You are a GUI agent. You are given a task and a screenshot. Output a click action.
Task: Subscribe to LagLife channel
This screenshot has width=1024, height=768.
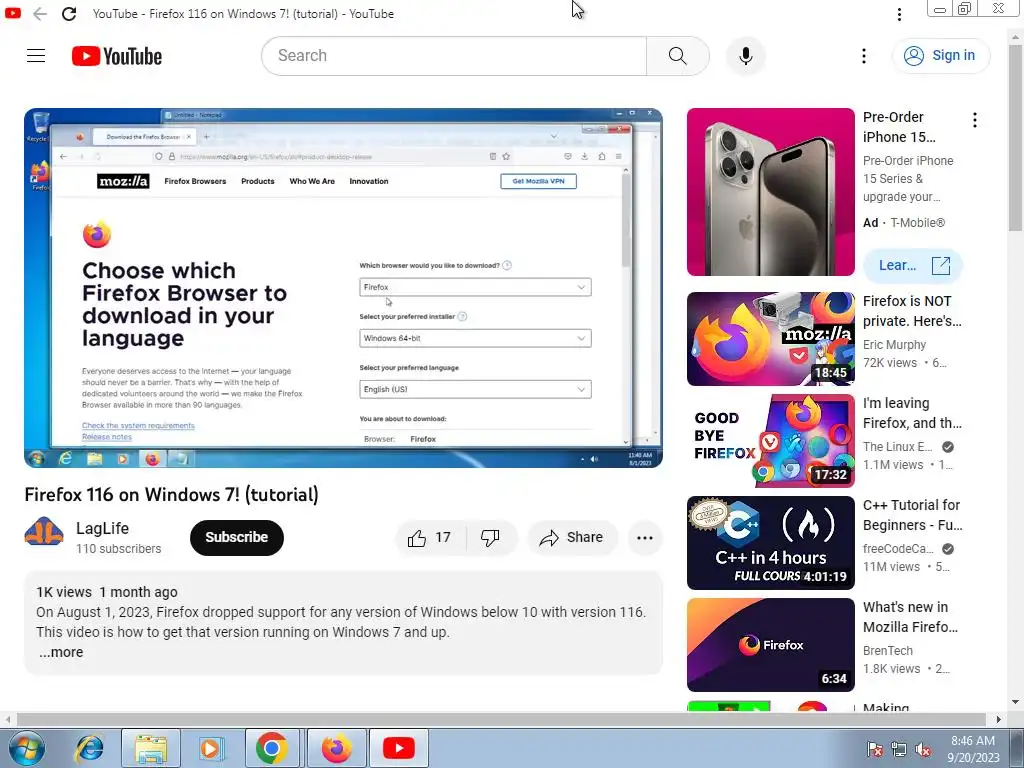click(x=236, y=537)
